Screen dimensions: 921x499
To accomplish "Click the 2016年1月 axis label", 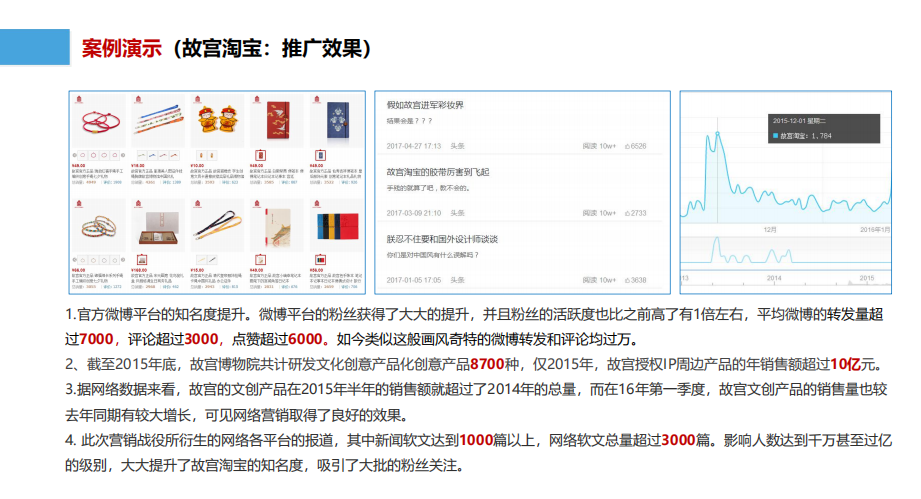I will 875,230.
